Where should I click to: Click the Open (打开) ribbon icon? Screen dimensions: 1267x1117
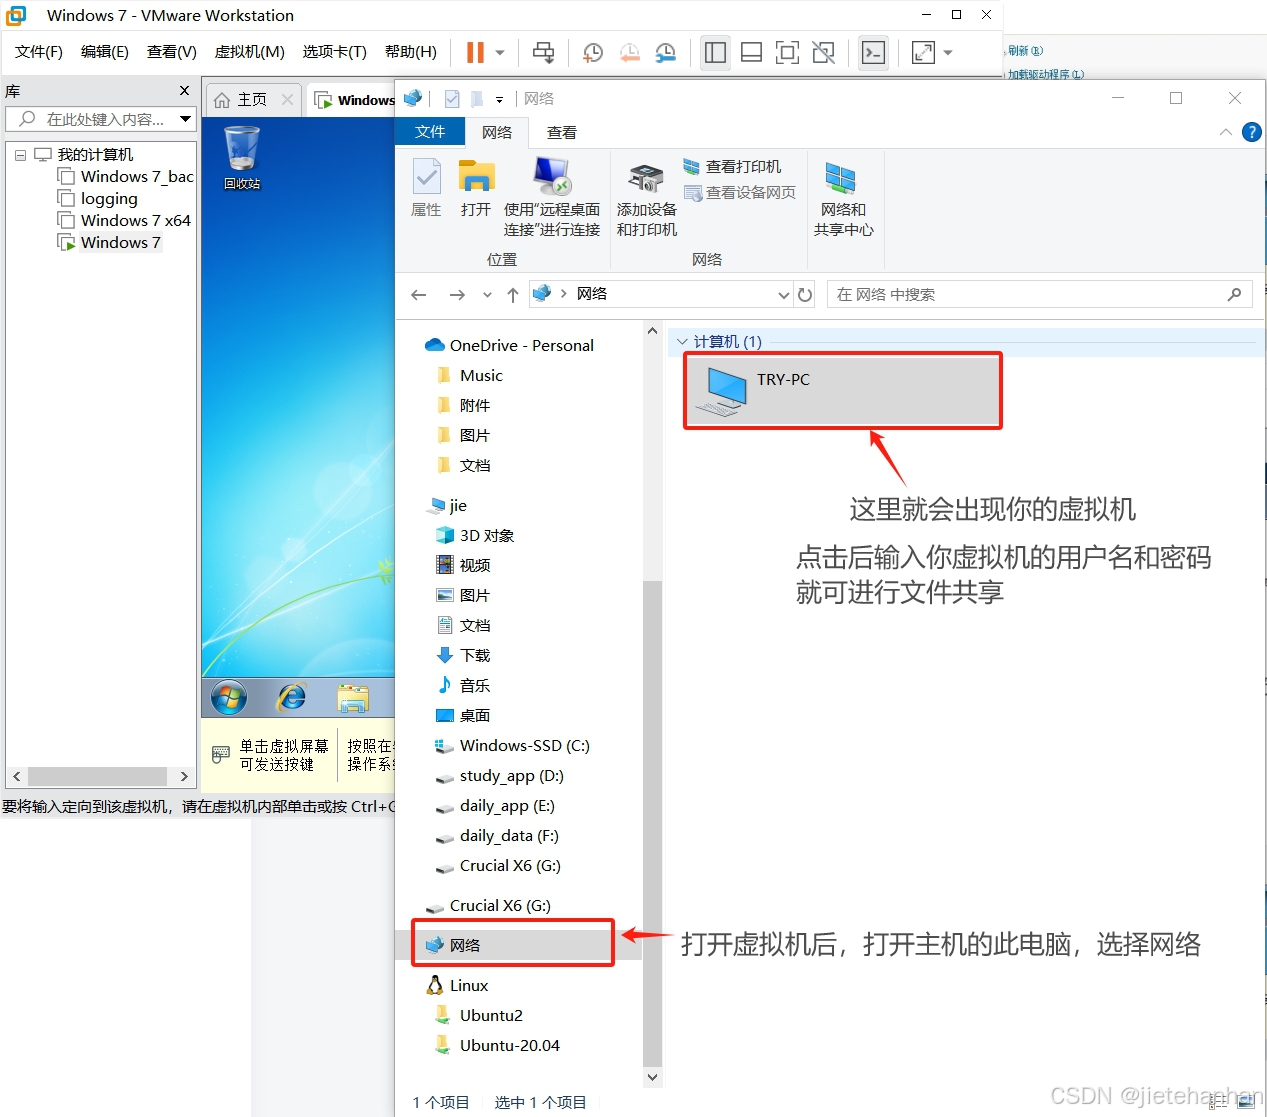pos(476,188)
